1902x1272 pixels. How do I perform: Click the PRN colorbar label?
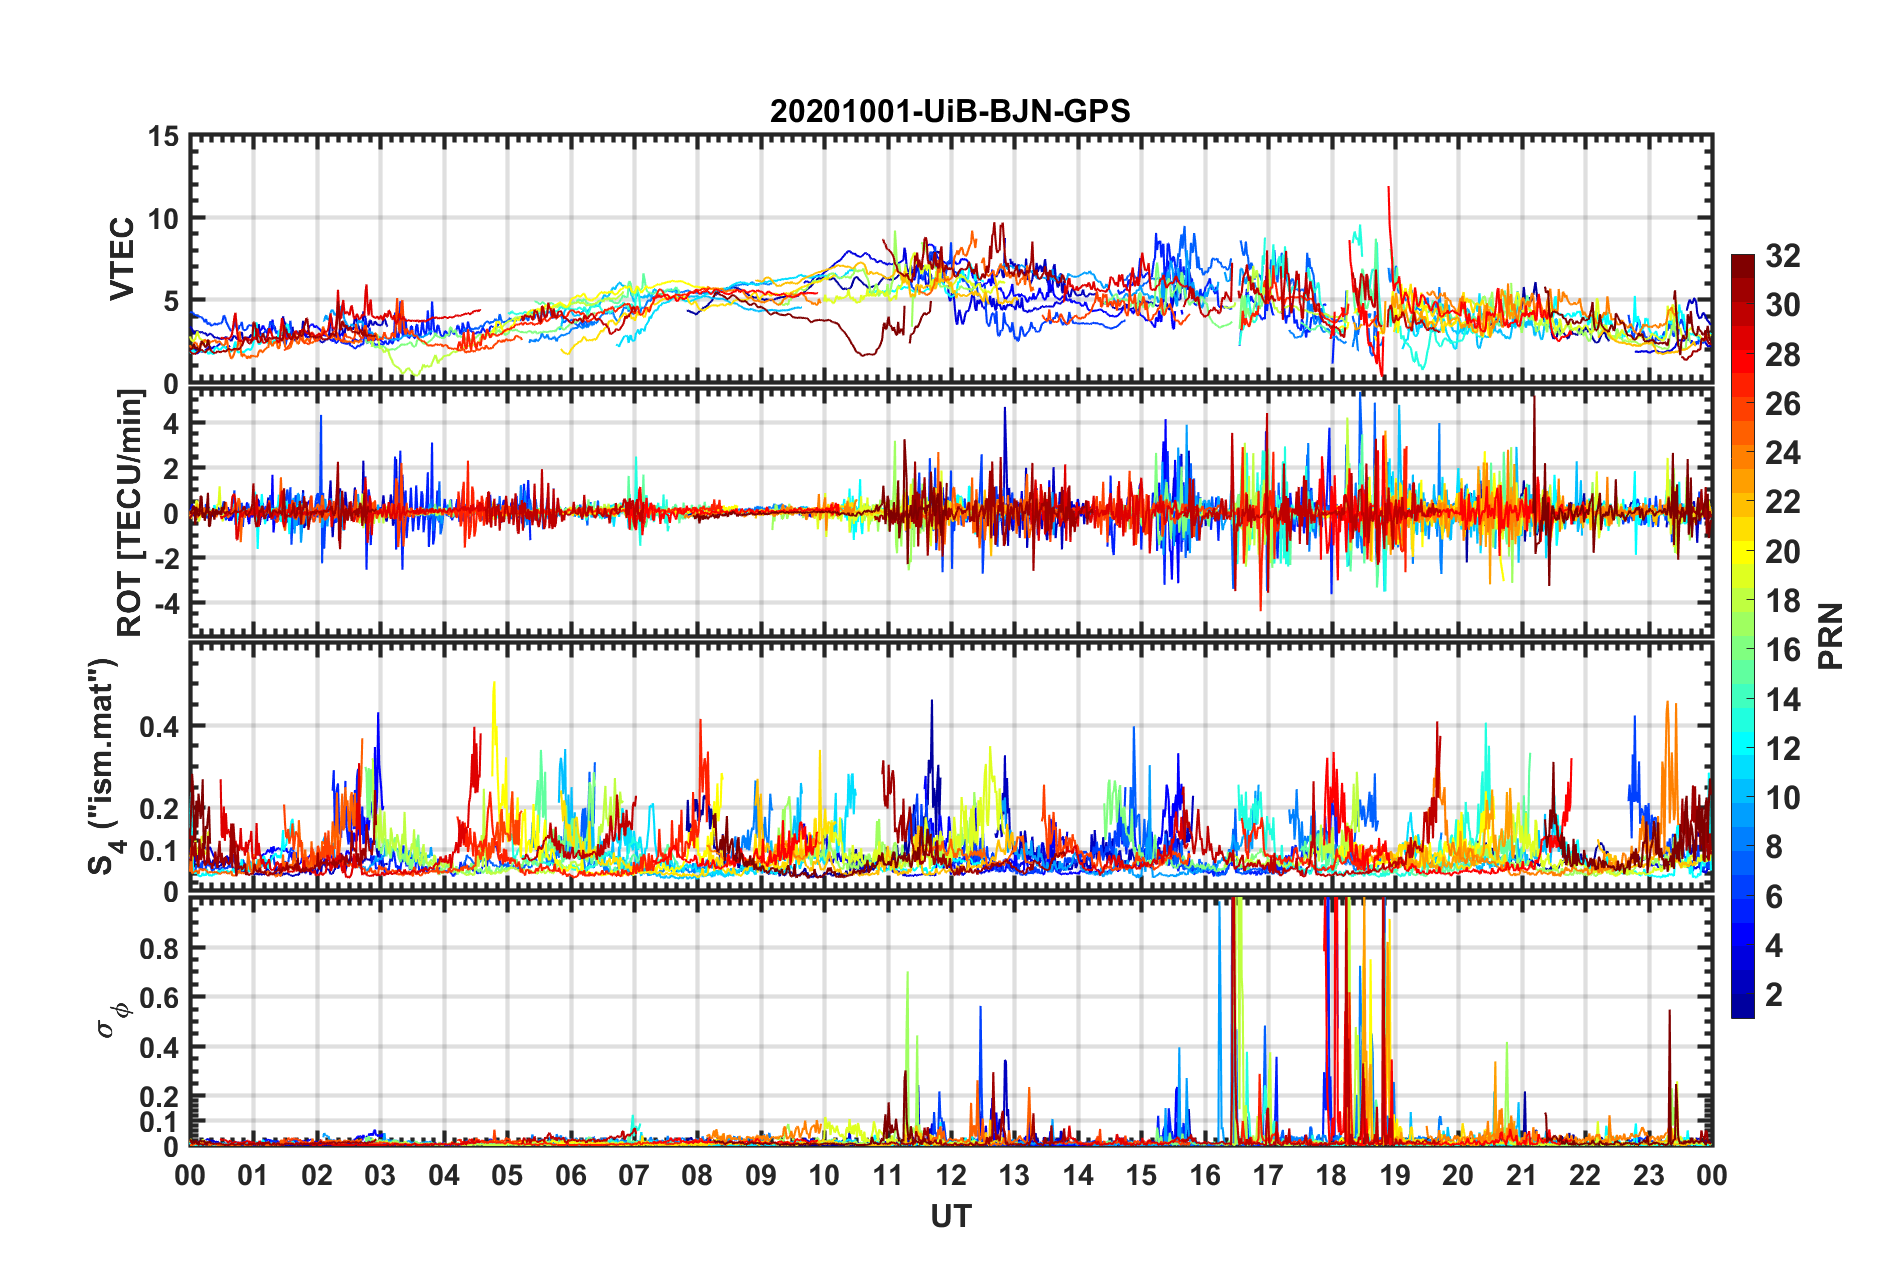[1830, 636]
